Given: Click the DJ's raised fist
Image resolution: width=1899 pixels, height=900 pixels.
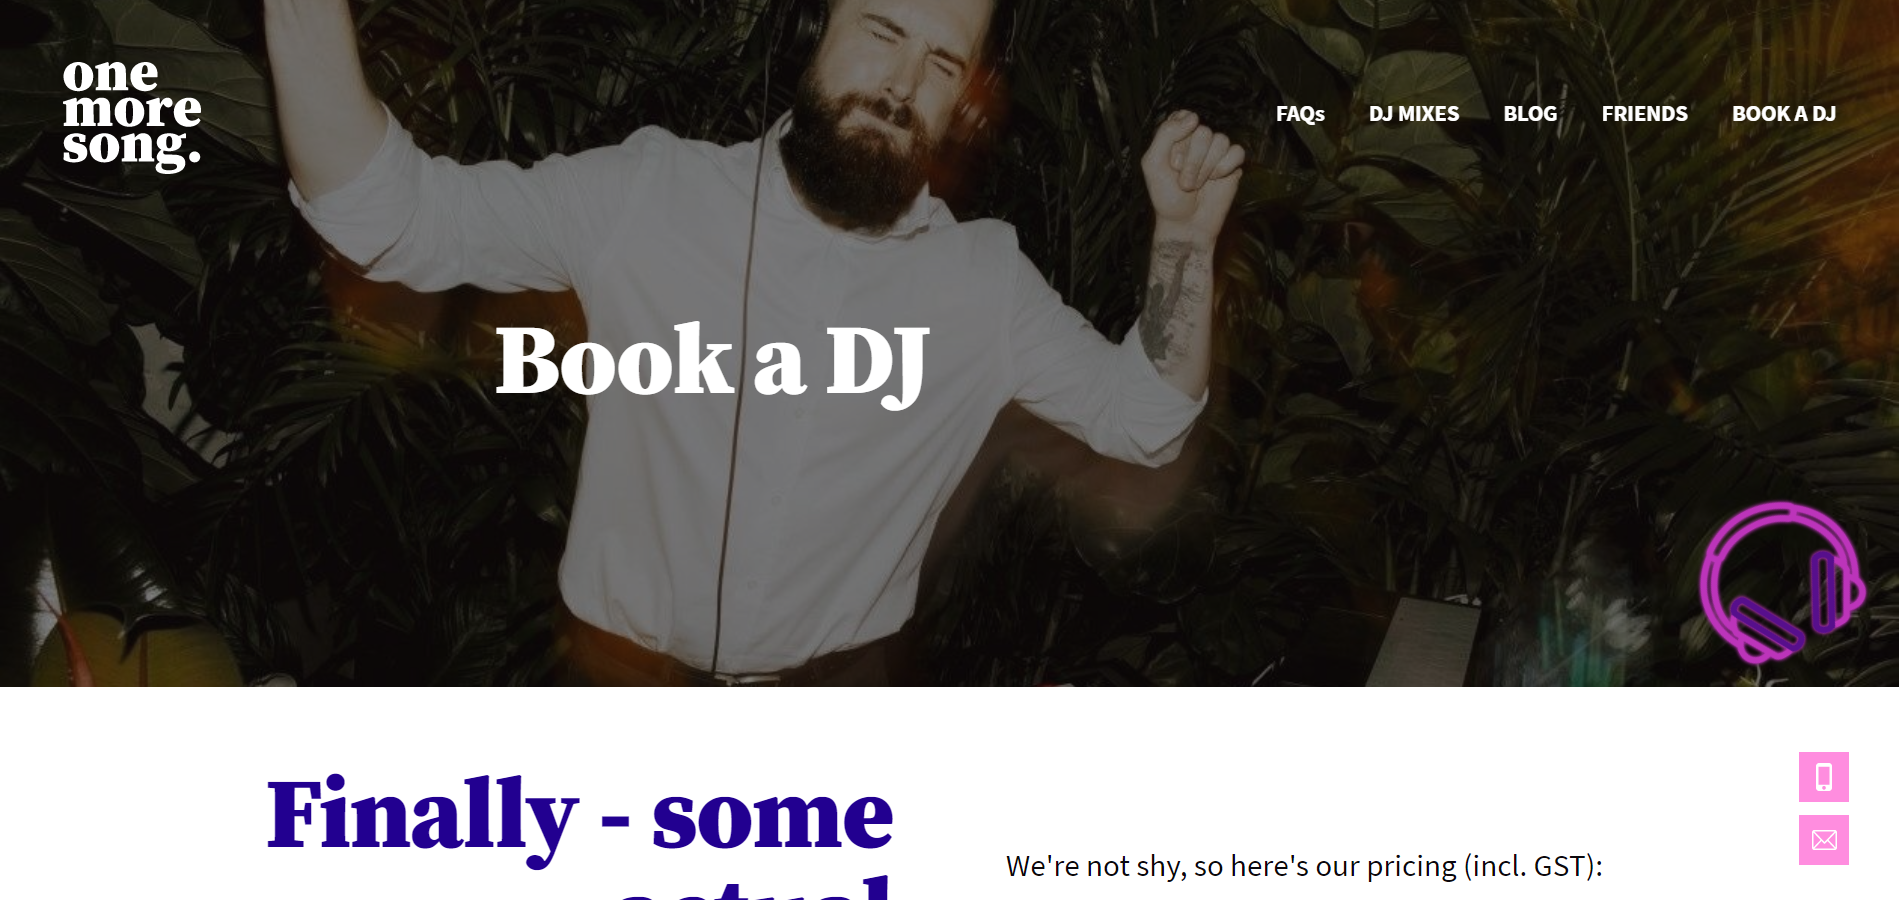Looking at the screenshot, I should pos(1192,167).
